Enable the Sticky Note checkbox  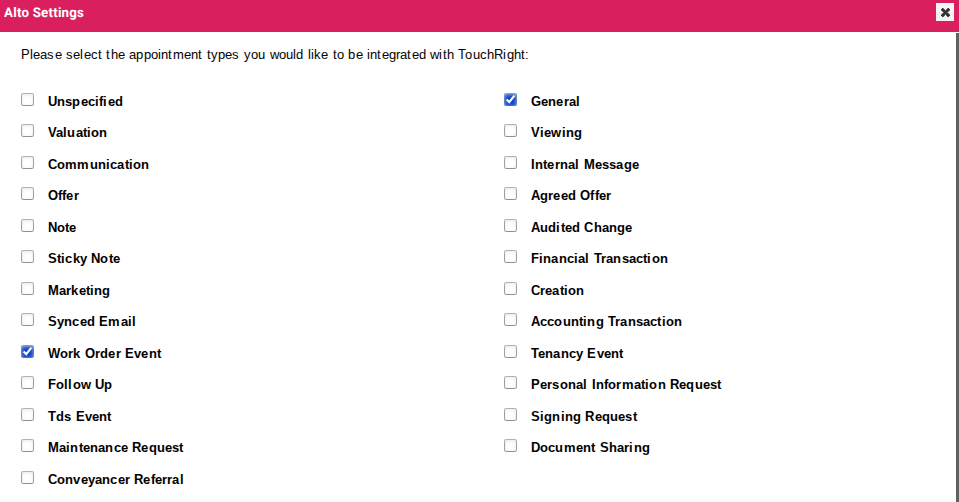click(28, 257)
